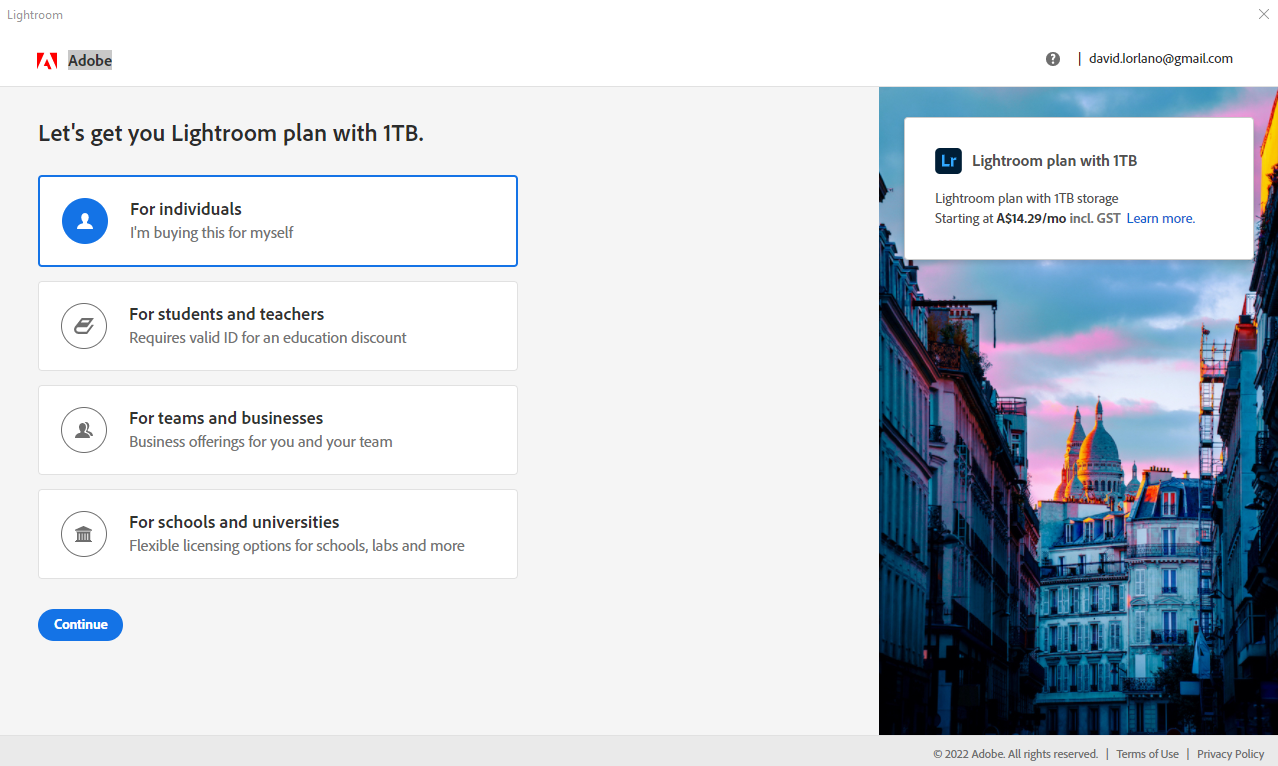Click the Adobe wordmark in the header

[90, 60]
